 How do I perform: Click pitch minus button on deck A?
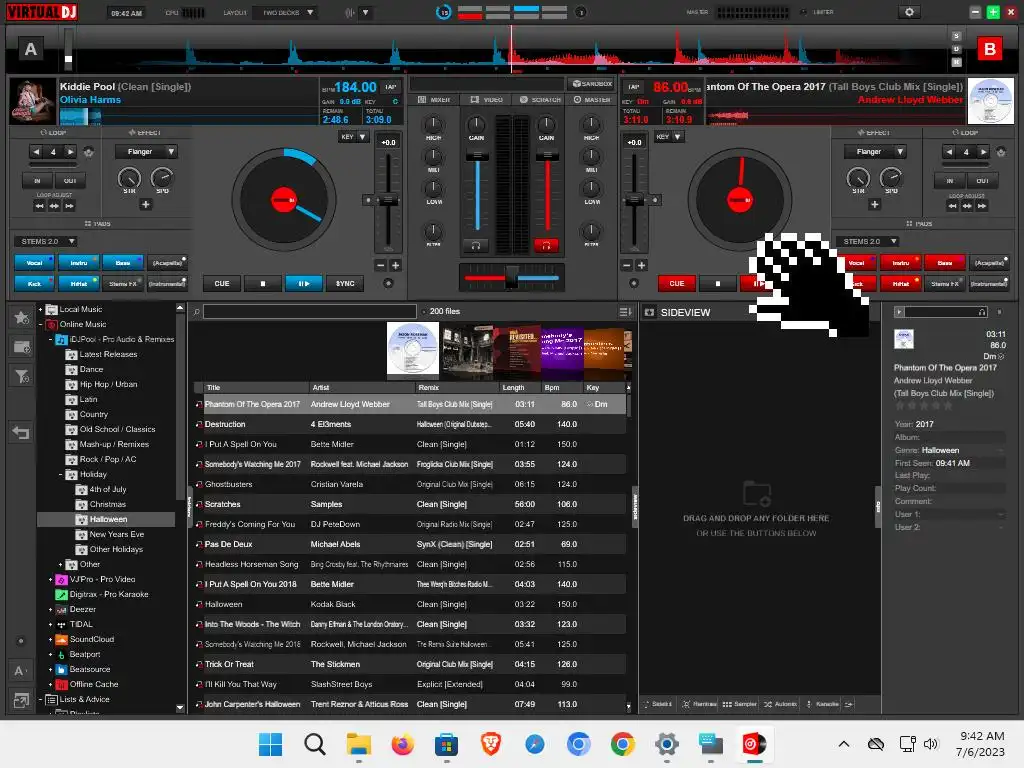[381, 265]
